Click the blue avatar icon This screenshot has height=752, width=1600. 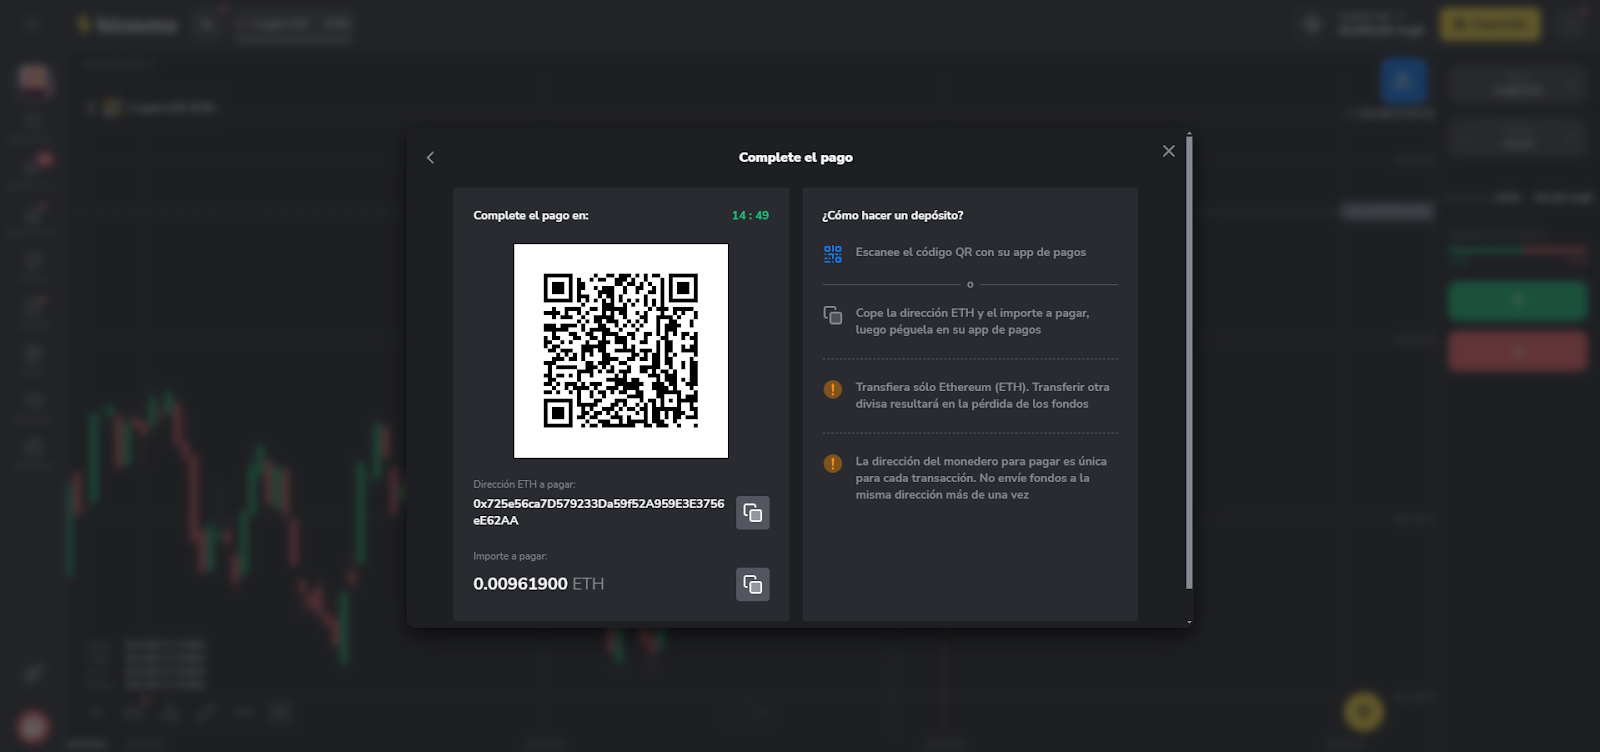(x=1403, y=81)
